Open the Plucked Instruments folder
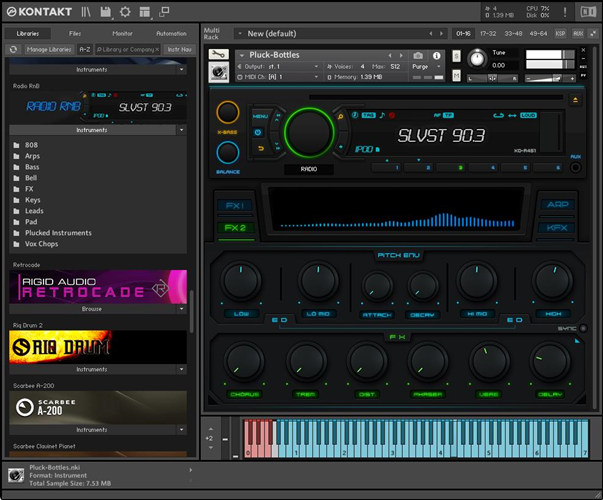 58,233
